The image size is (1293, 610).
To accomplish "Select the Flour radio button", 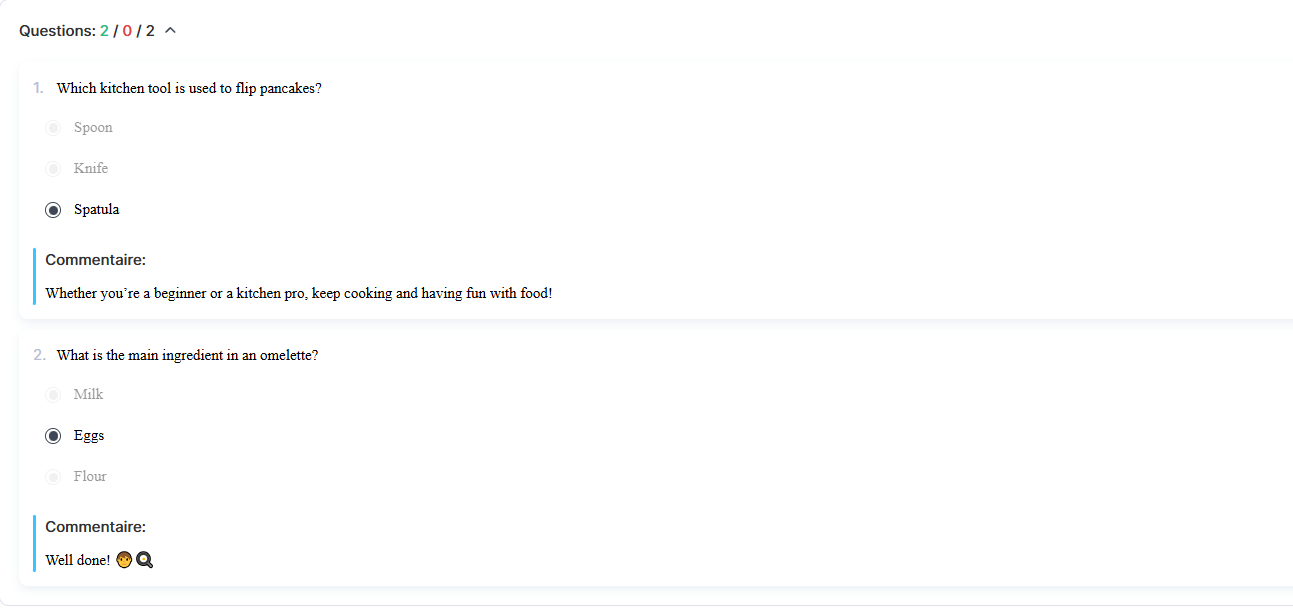I will tap(53, 477).
